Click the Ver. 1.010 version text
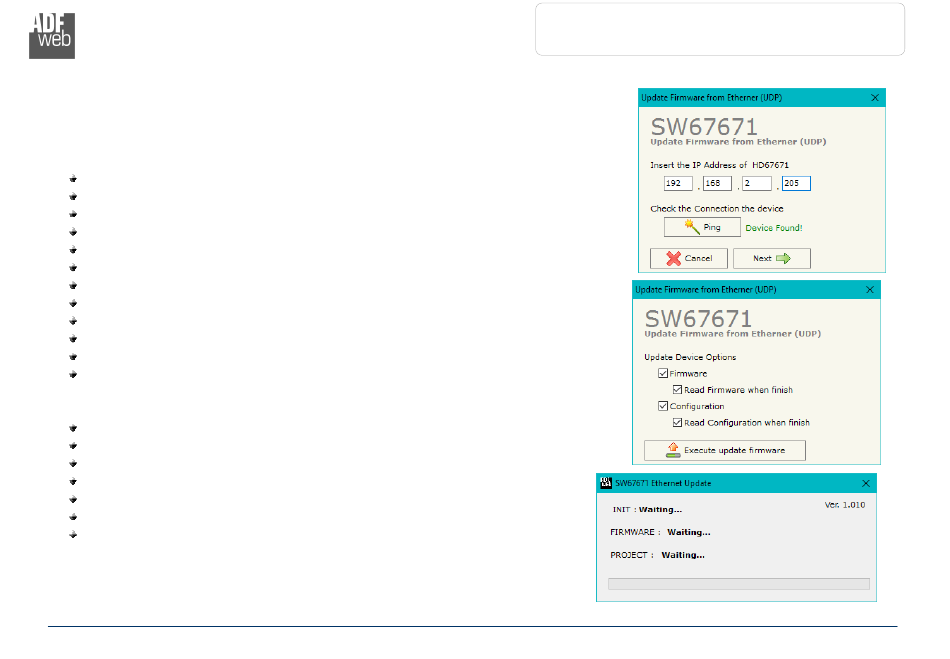The height and width of the screenshot is (659, 950). point(845,505)
